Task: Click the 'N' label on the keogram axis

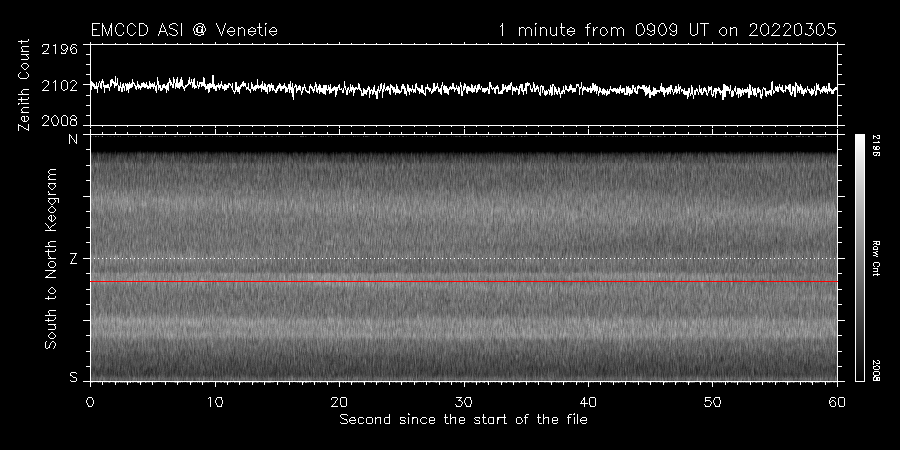Action: (x=73, y=139)
